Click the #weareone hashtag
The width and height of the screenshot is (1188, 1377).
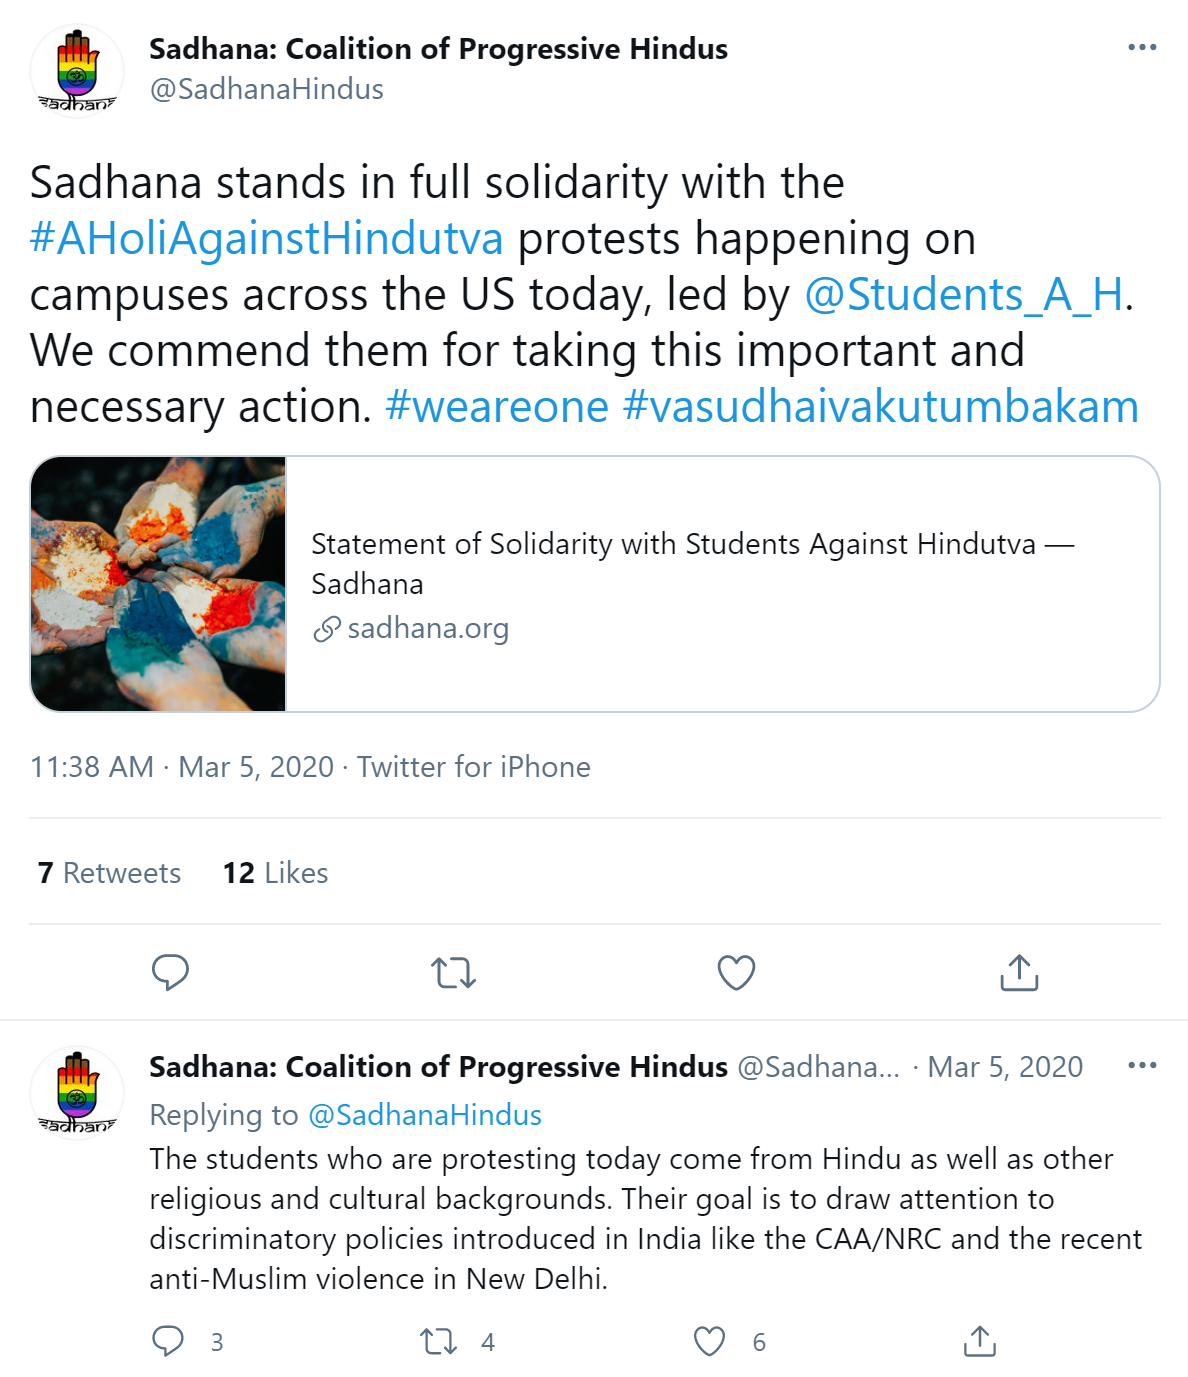pos(497,407)
